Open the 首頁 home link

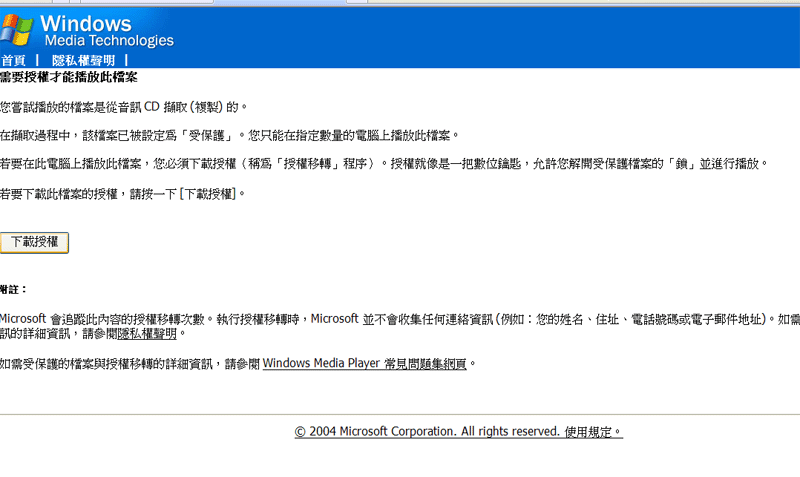pos(13,61)
